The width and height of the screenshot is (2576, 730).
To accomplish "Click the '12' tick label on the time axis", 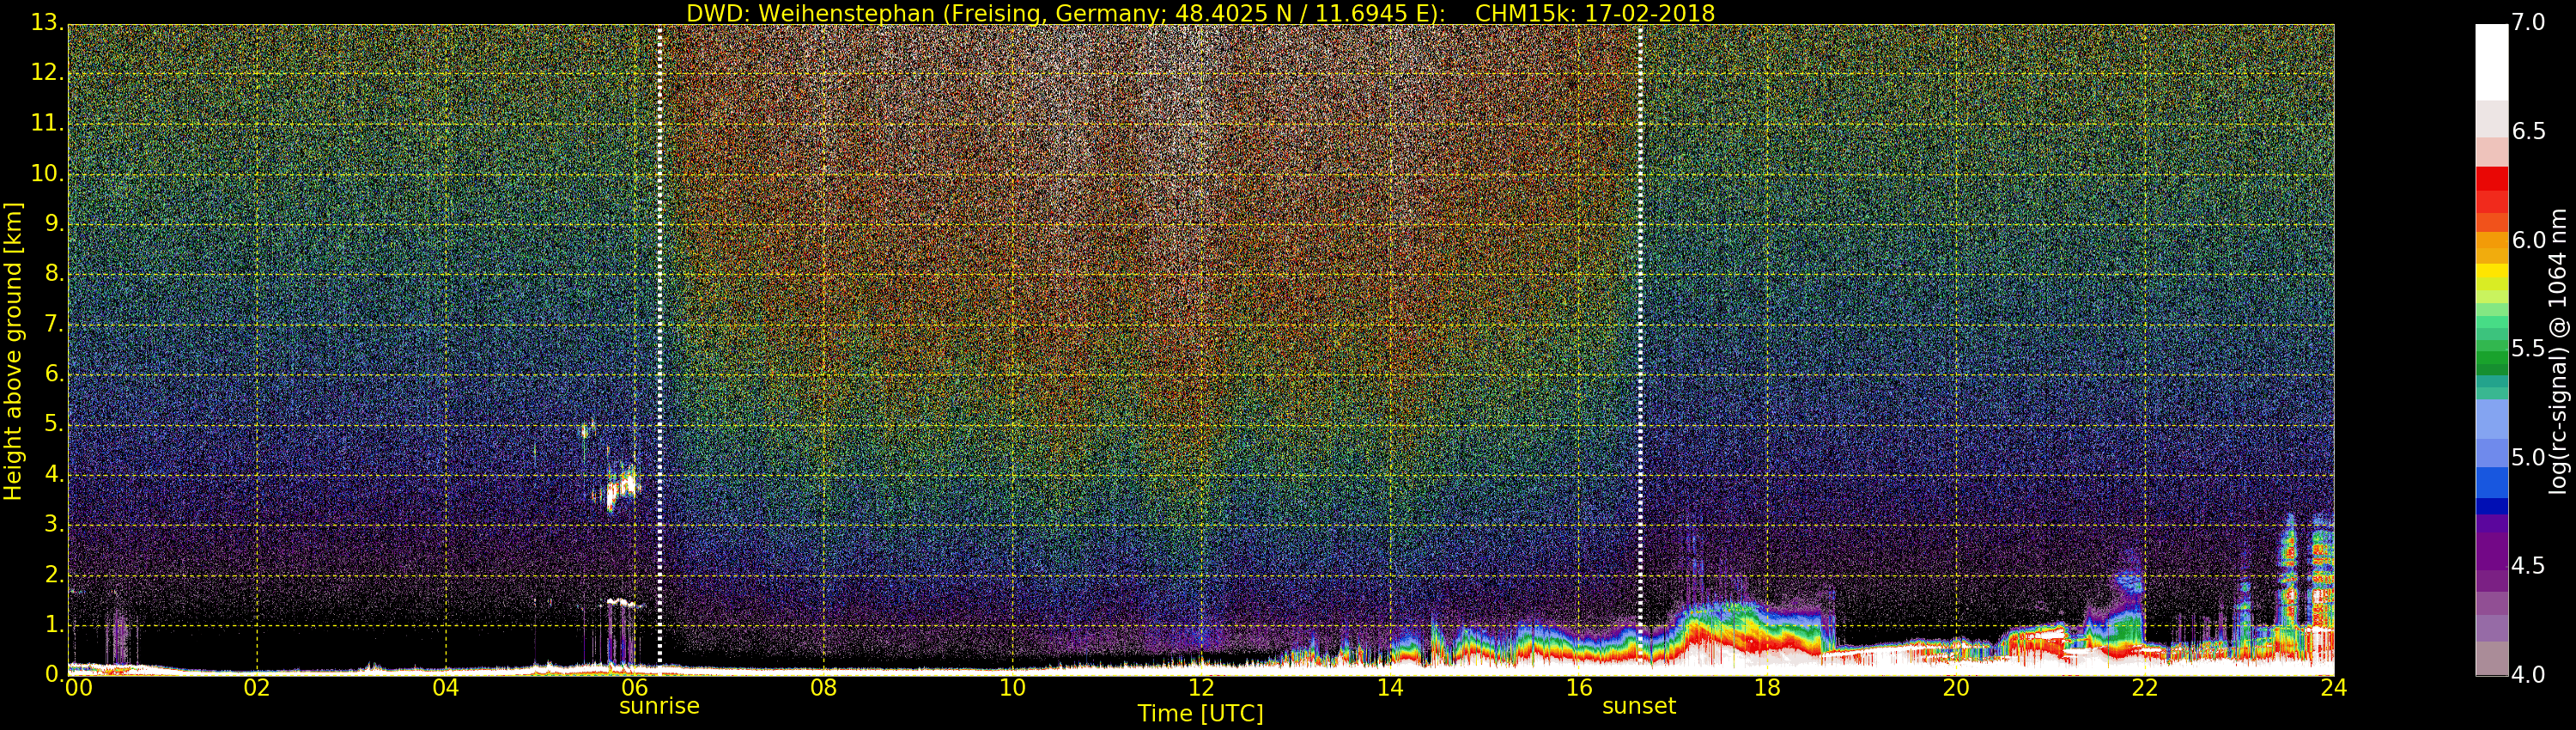I will point(1201,688).
